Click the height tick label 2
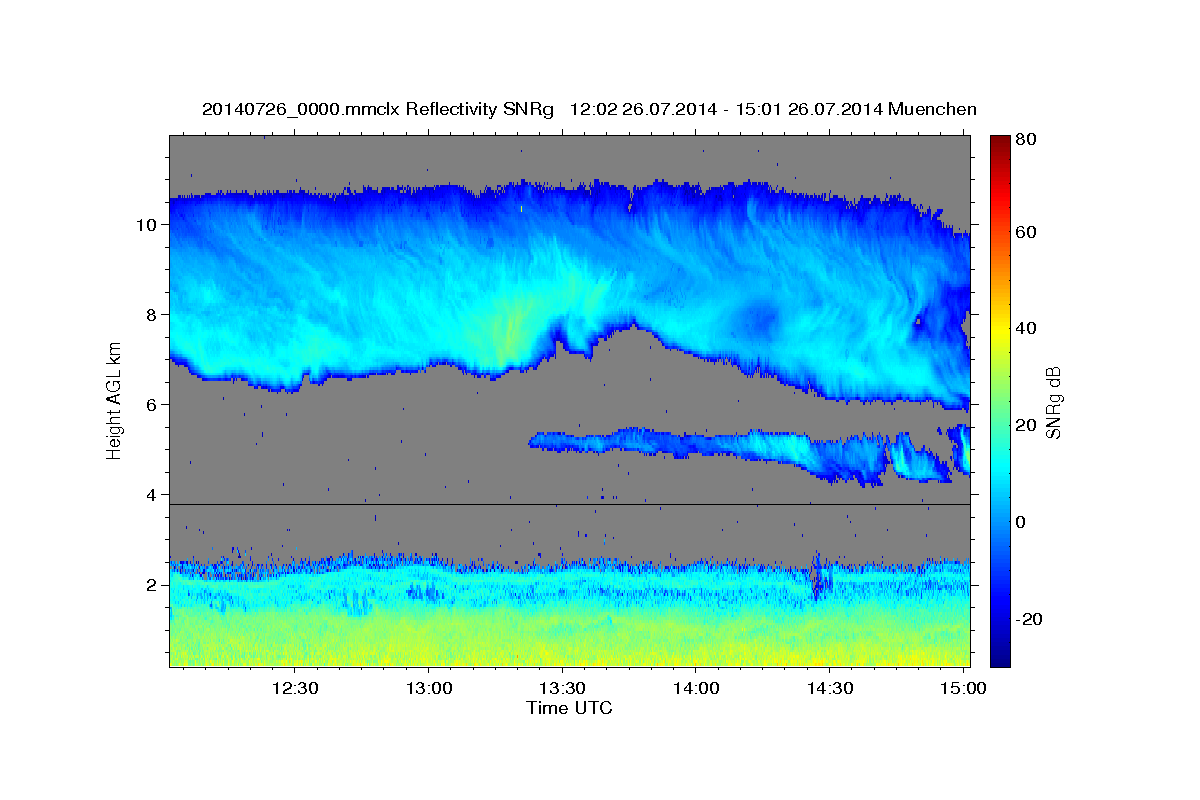 pyautogui.click(x=152, y=584)
